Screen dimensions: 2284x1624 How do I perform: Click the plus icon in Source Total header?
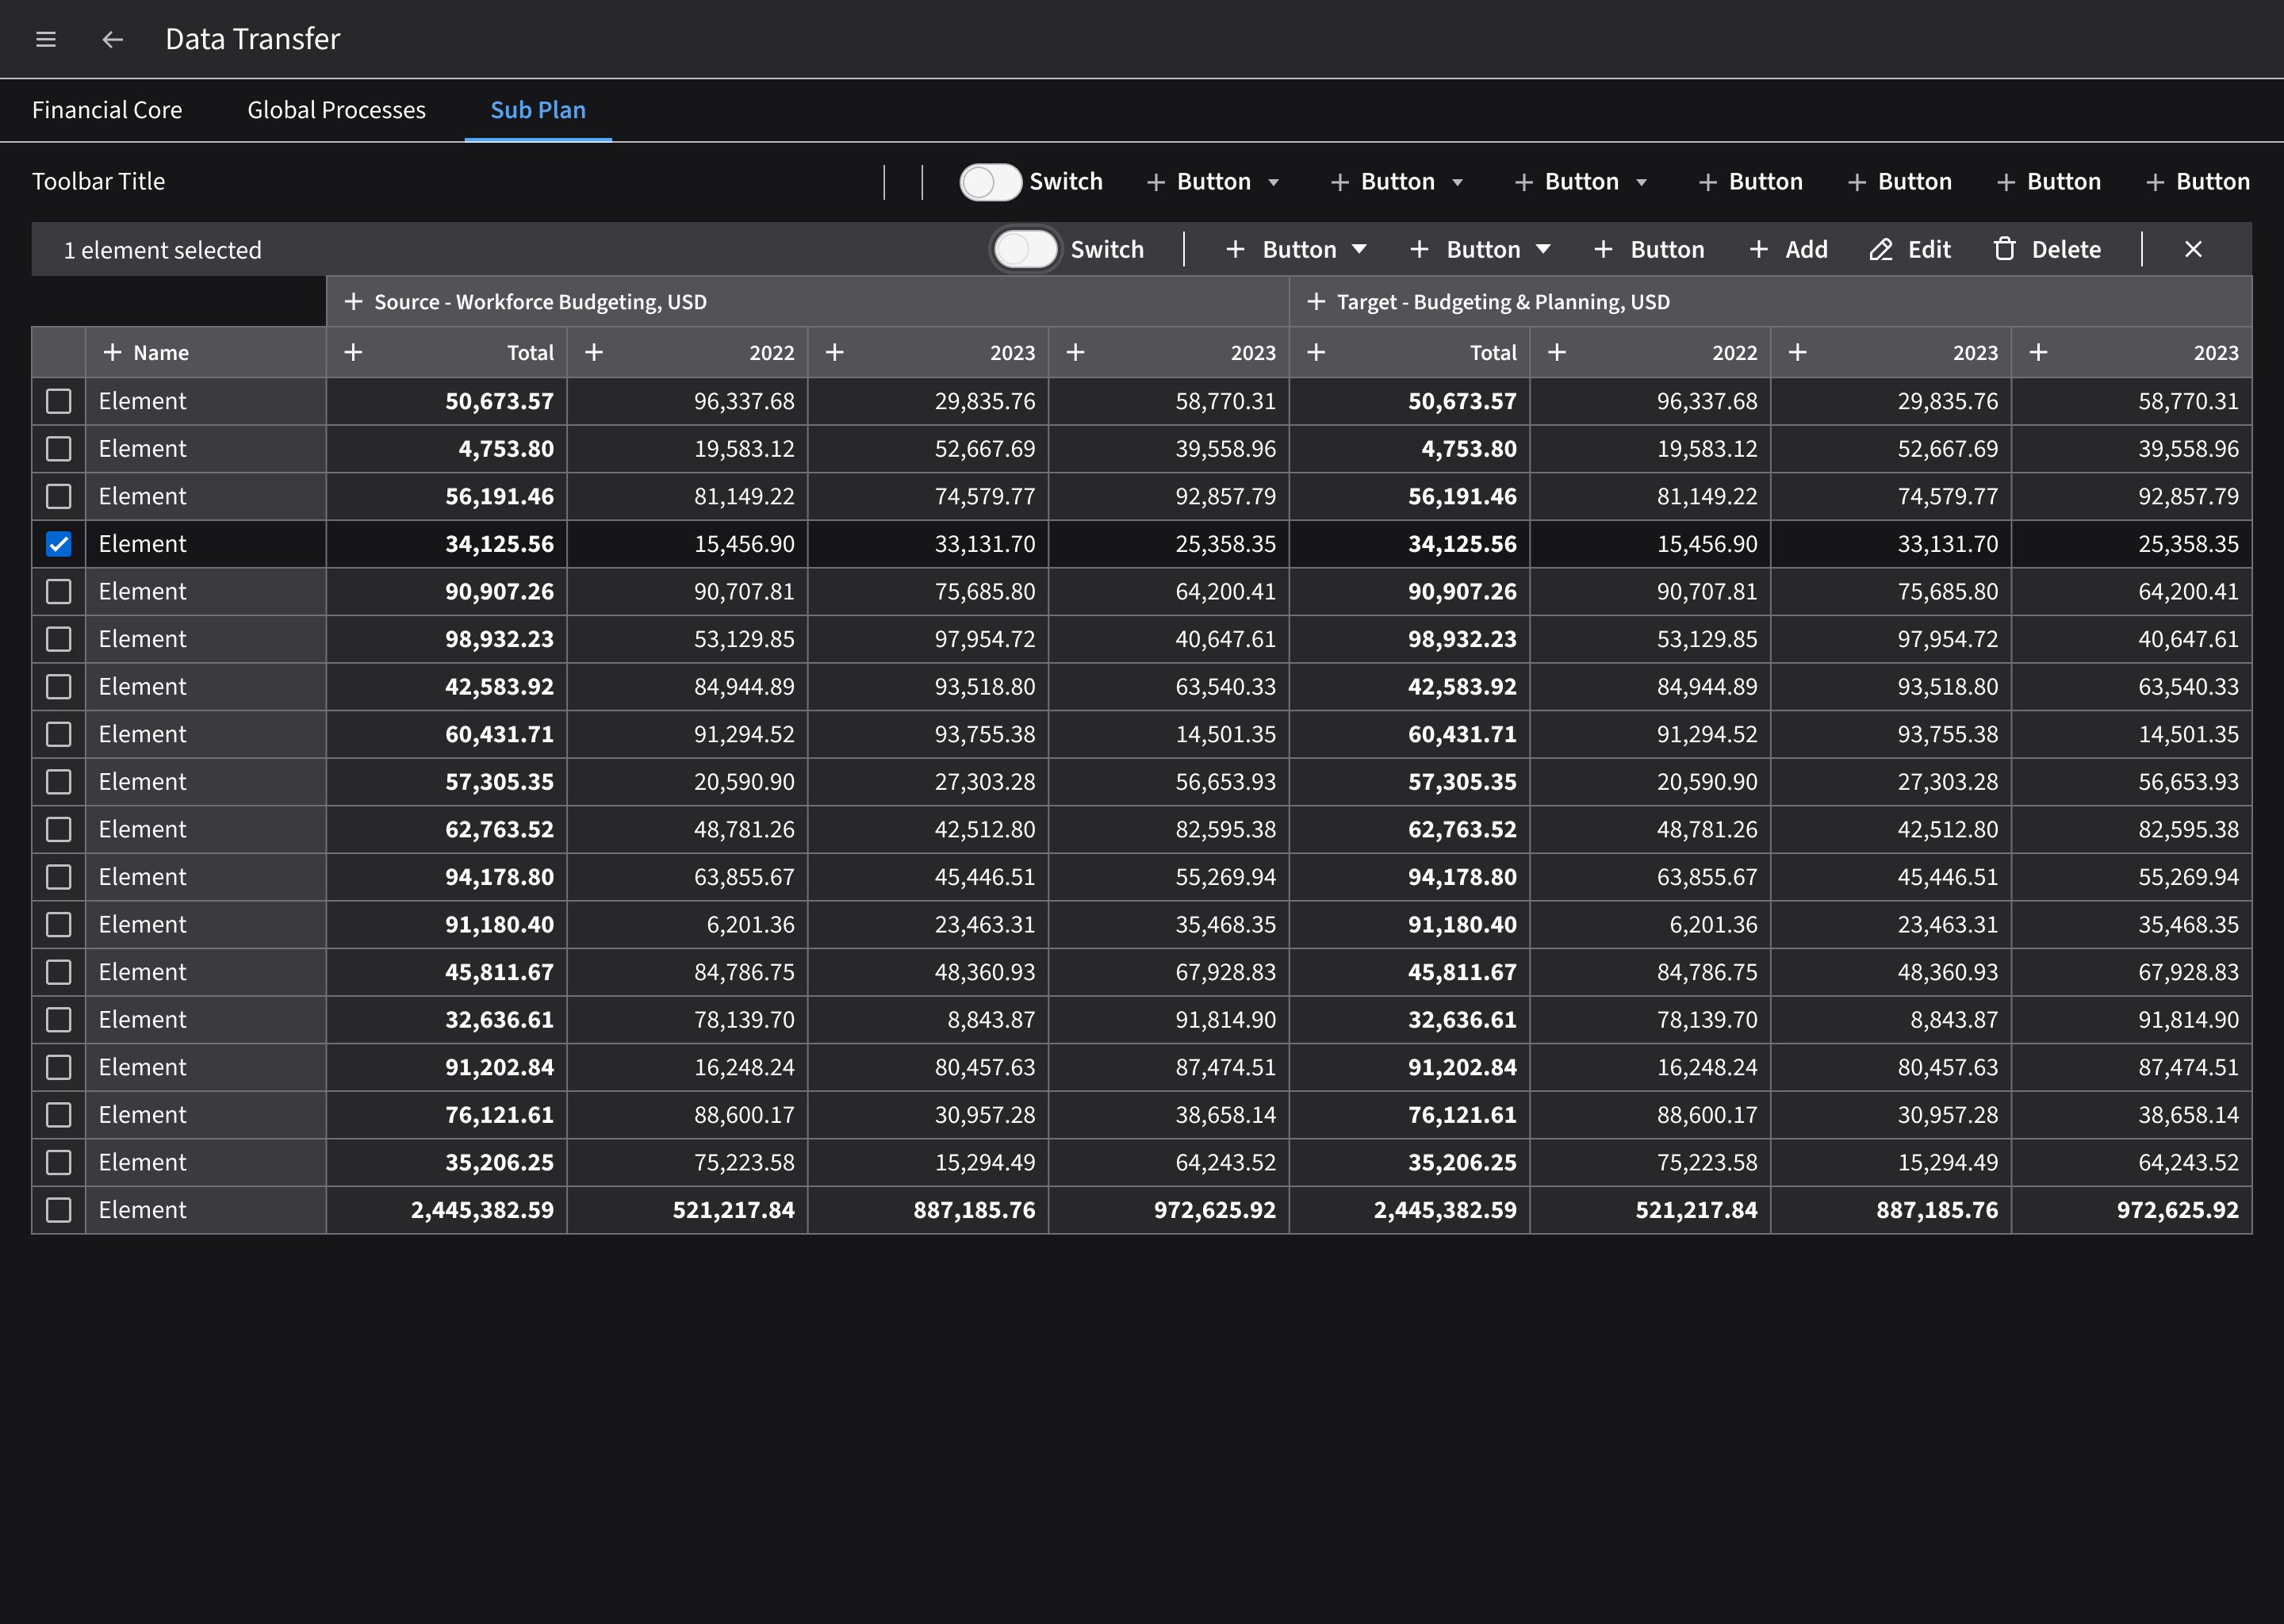pos(353,353)
